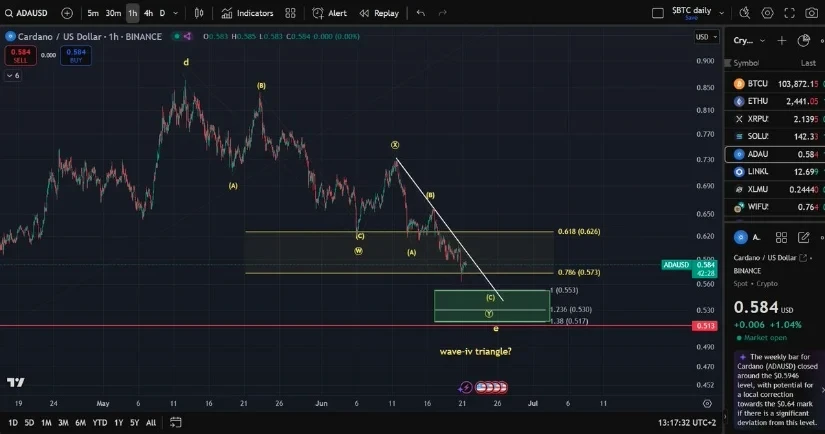Select 1D date range
Viewport: 825px width, 434px height.
13,422
